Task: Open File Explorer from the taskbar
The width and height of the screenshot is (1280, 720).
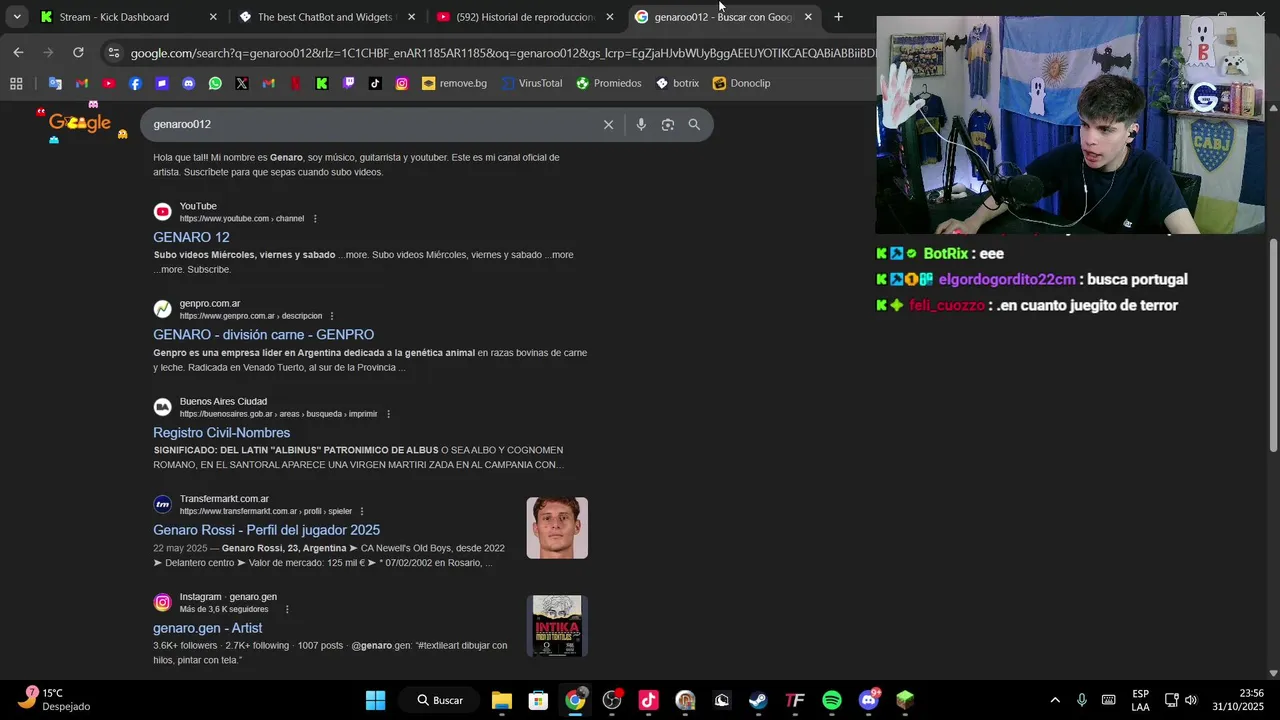Action: [x=502, y=700]
